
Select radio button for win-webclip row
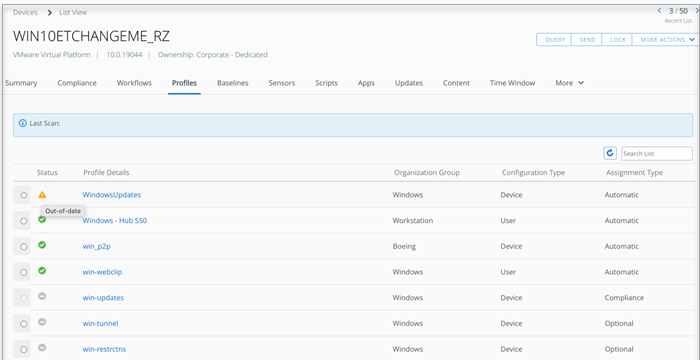click(24, 272)
